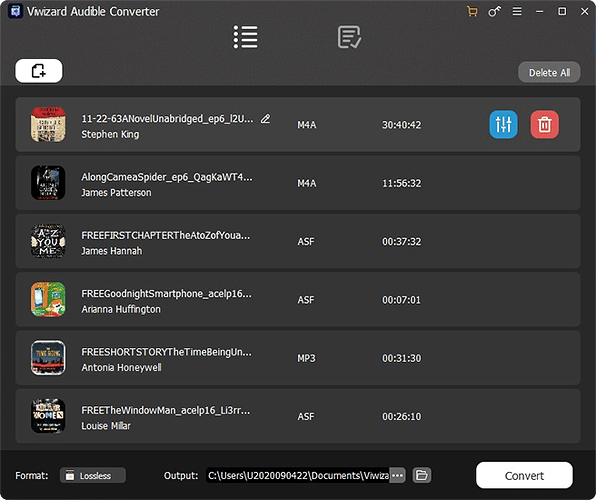Switch to the audiobook list tab
This screenshot has height=500, width=596.
[x=245, y=37]
